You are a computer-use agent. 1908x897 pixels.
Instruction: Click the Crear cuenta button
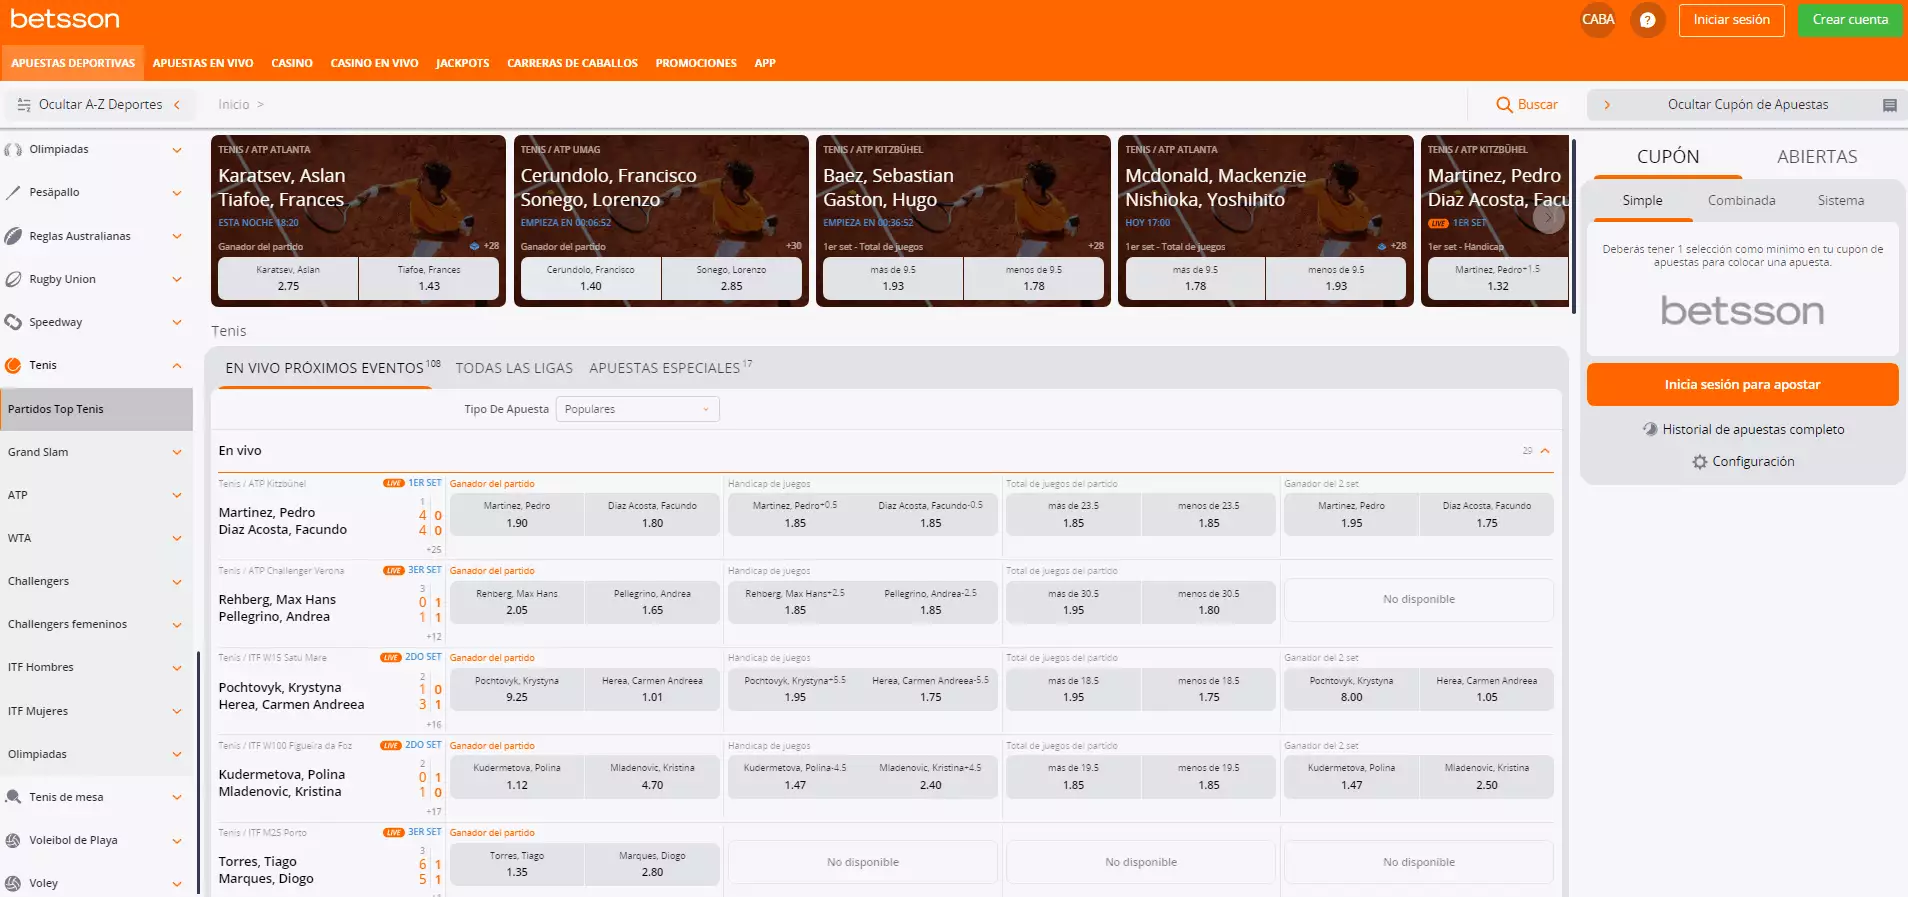click(x=1850, y=20)
